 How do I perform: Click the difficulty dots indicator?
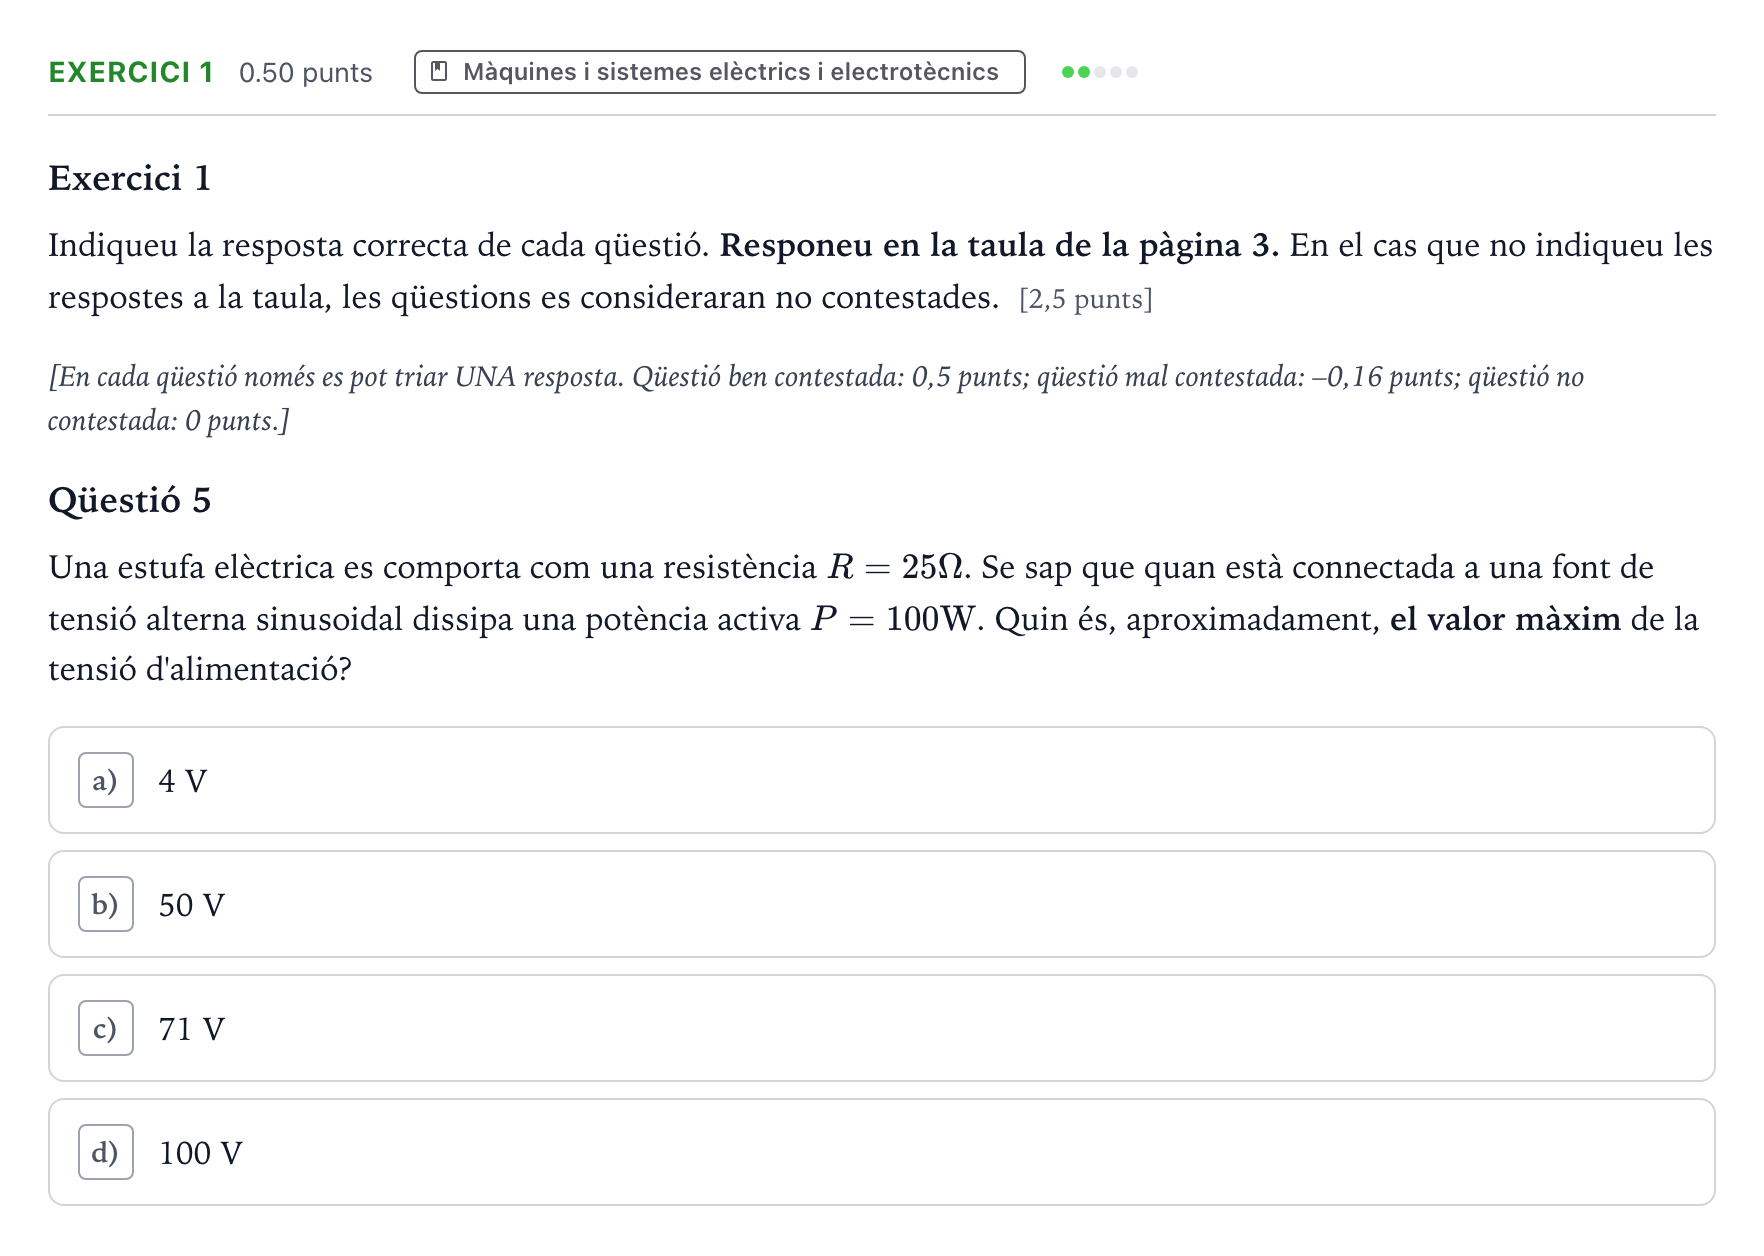point(1100,72)
